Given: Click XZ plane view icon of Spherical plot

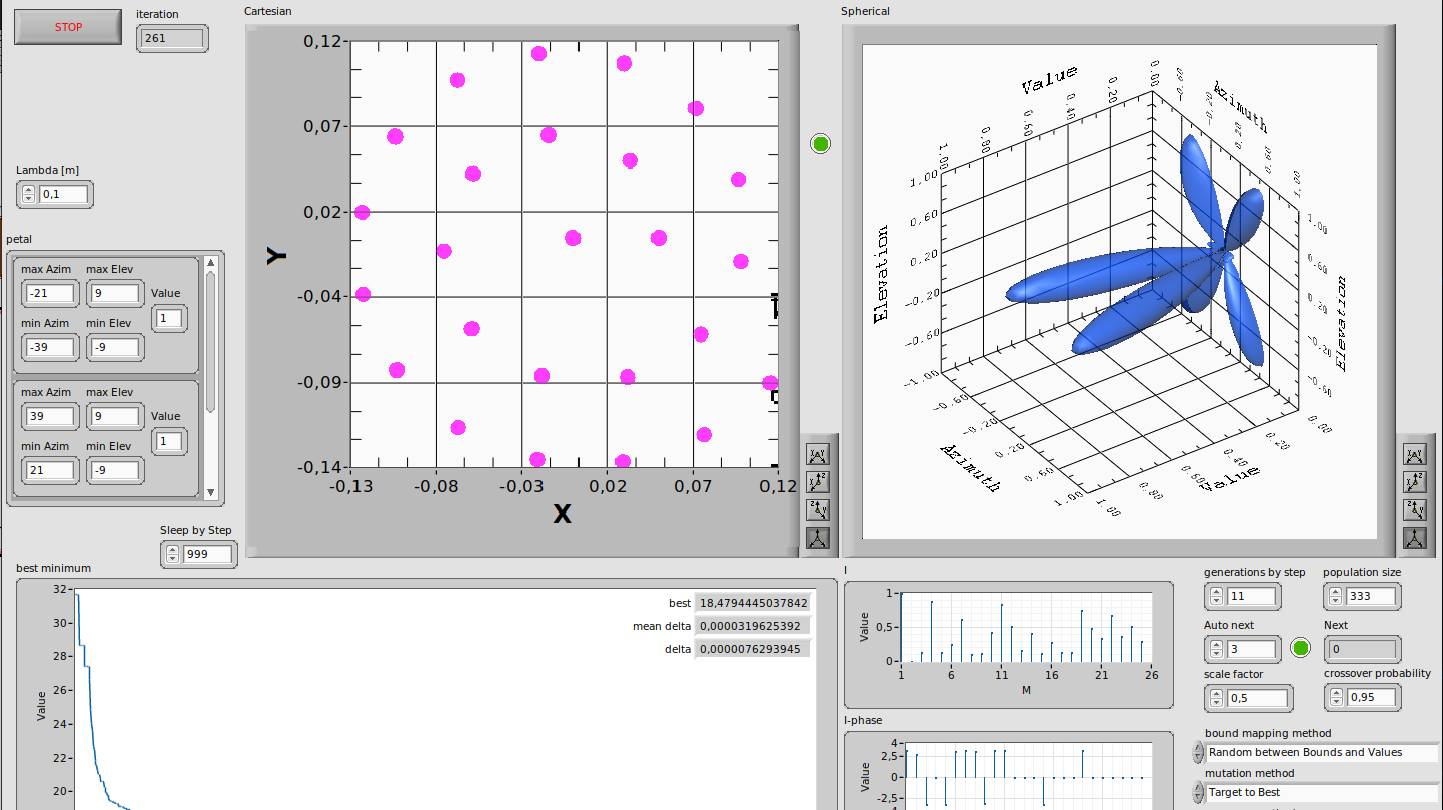Looking at the screenshot, I should (1414, 483).
